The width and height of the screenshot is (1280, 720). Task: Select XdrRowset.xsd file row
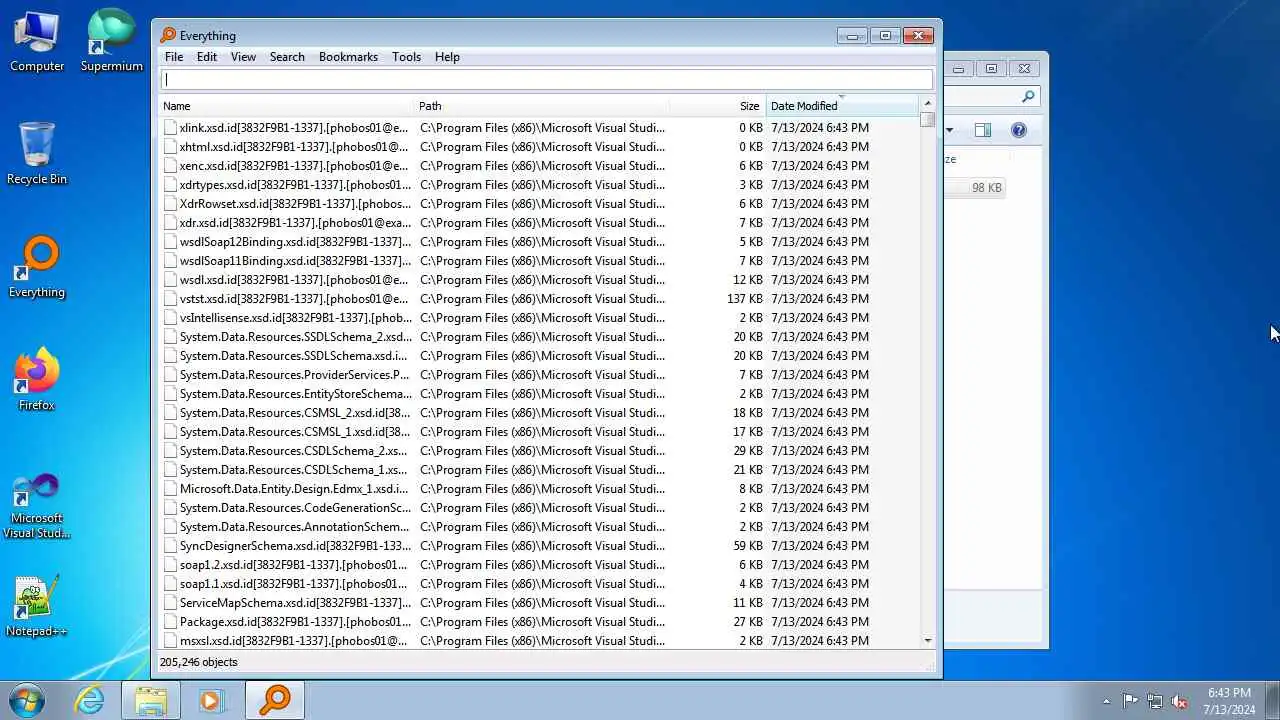tap(539, 204)
